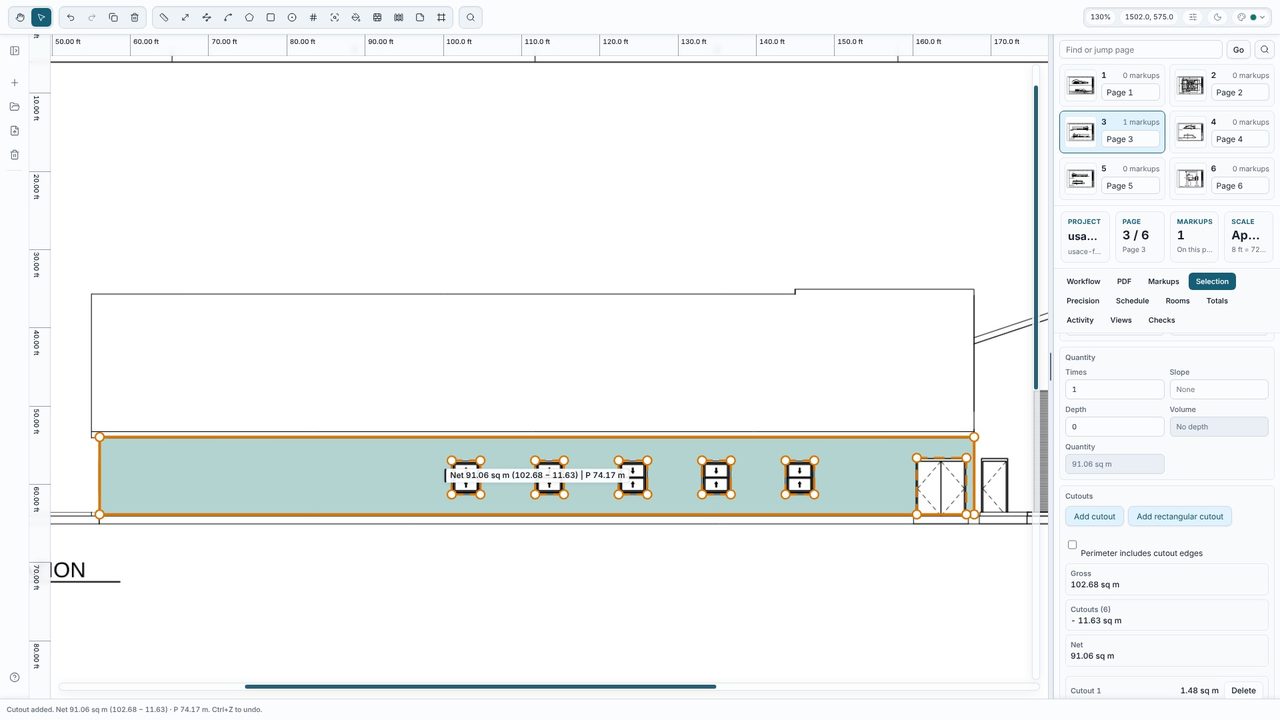Click Add rectangular cutout button
The height and width of the screenshot is (720, 1280).
point(1180,517)
